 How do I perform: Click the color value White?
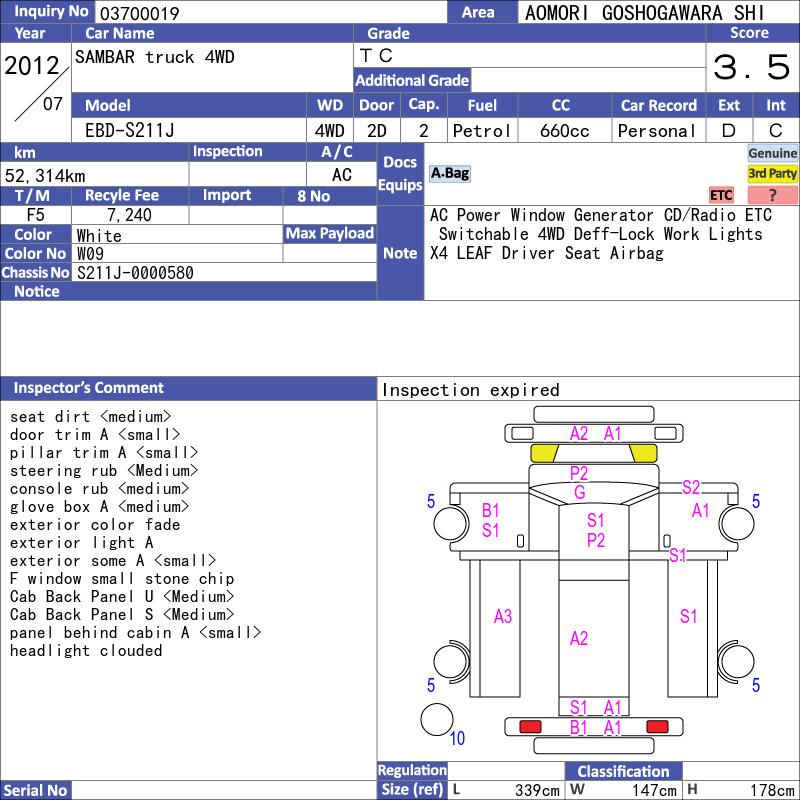point(99,236)
